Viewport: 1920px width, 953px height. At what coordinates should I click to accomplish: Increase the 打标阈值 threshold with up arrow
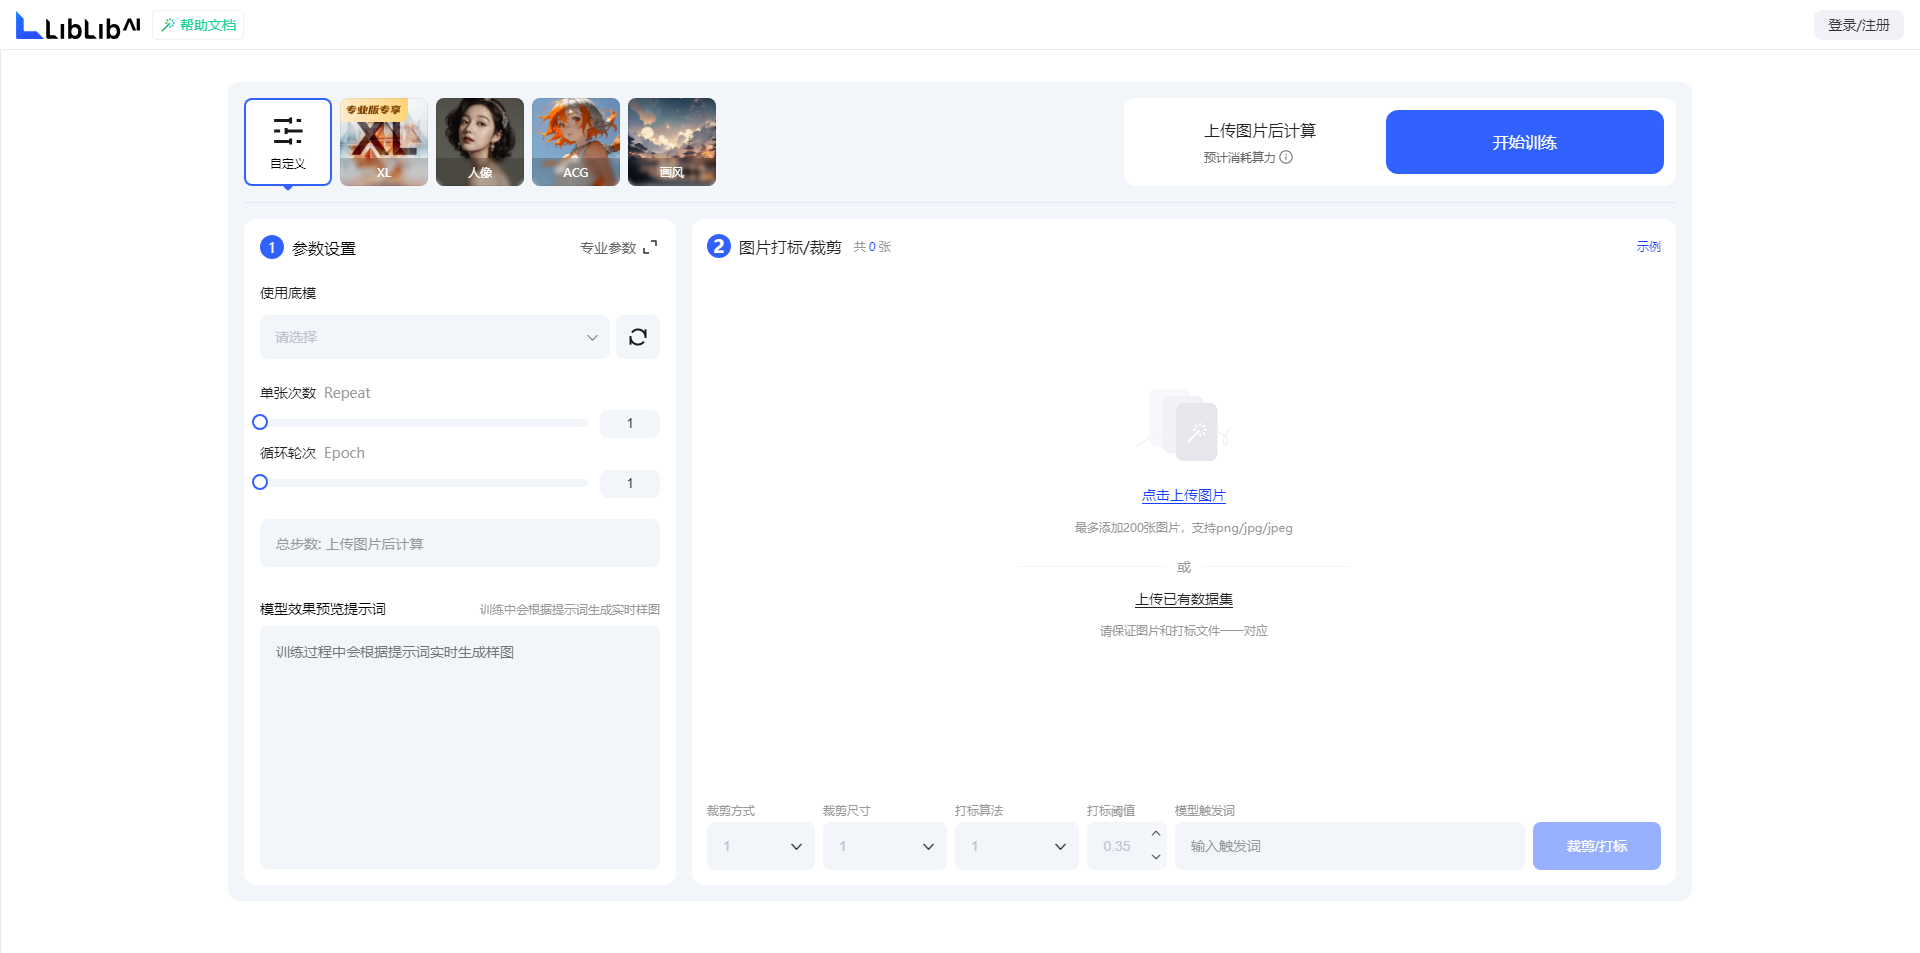point(1156,834)
